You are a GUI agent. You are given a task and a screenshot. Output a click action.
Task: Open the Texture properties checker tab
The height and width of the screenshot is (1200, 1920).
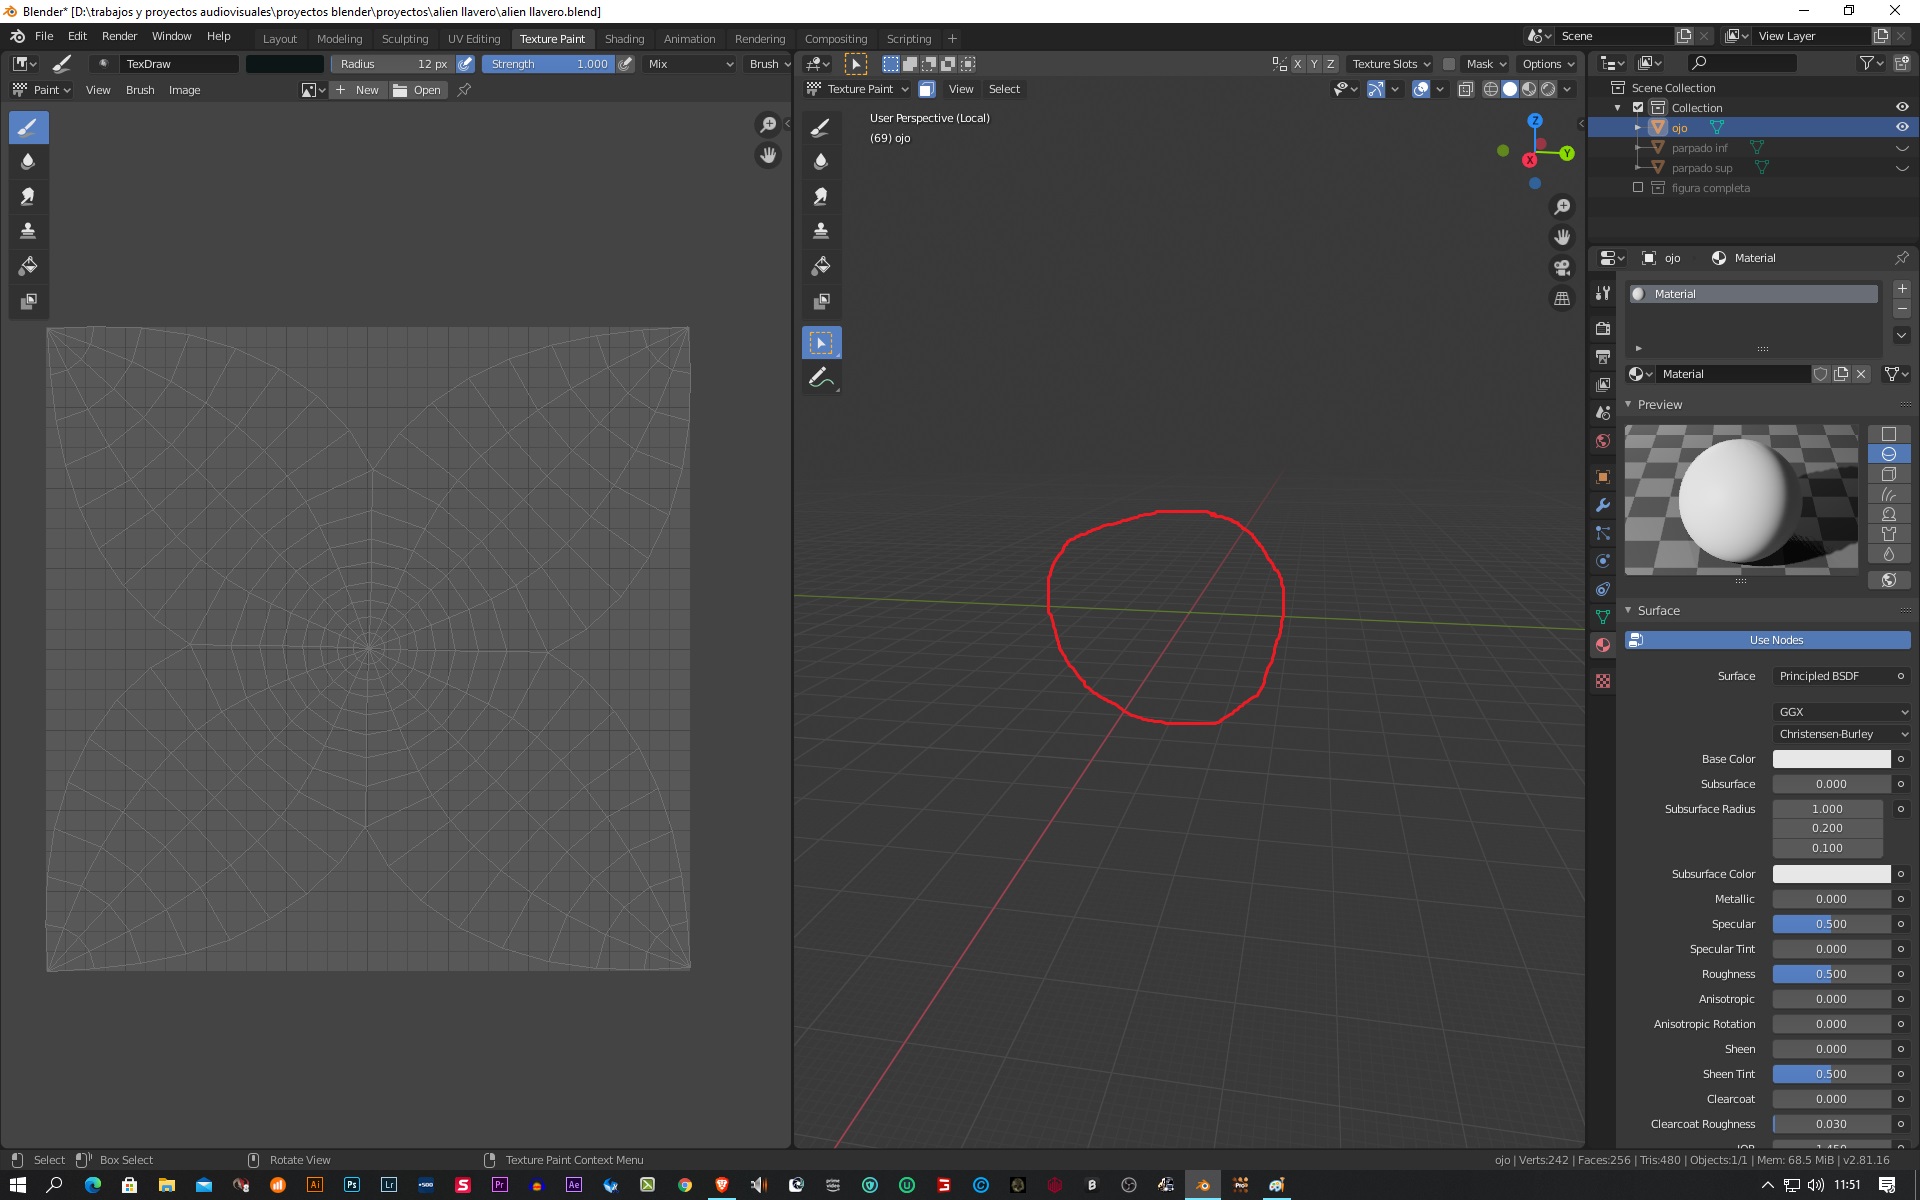click(x=1603, y=681)
